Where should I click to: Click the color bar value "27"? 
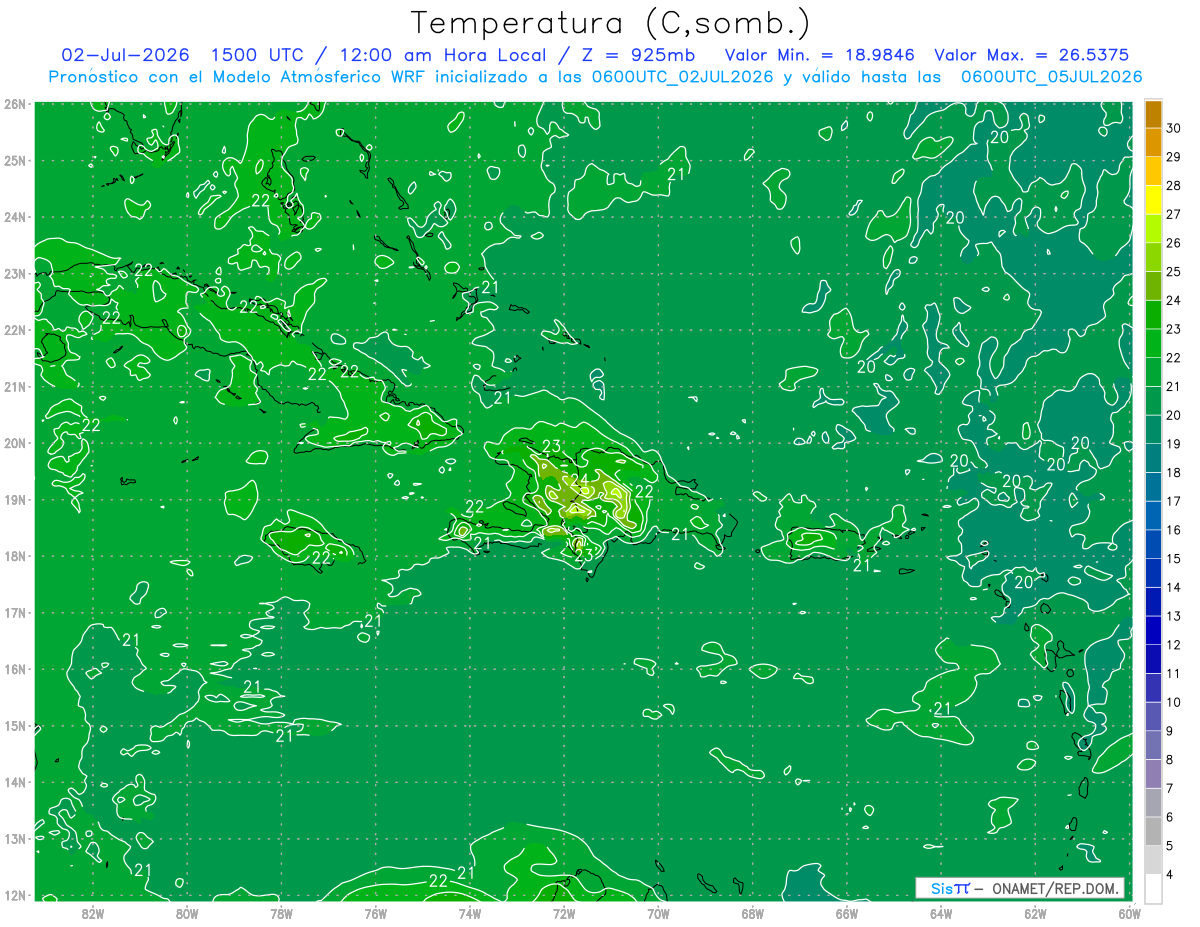tap(1174, 214)
